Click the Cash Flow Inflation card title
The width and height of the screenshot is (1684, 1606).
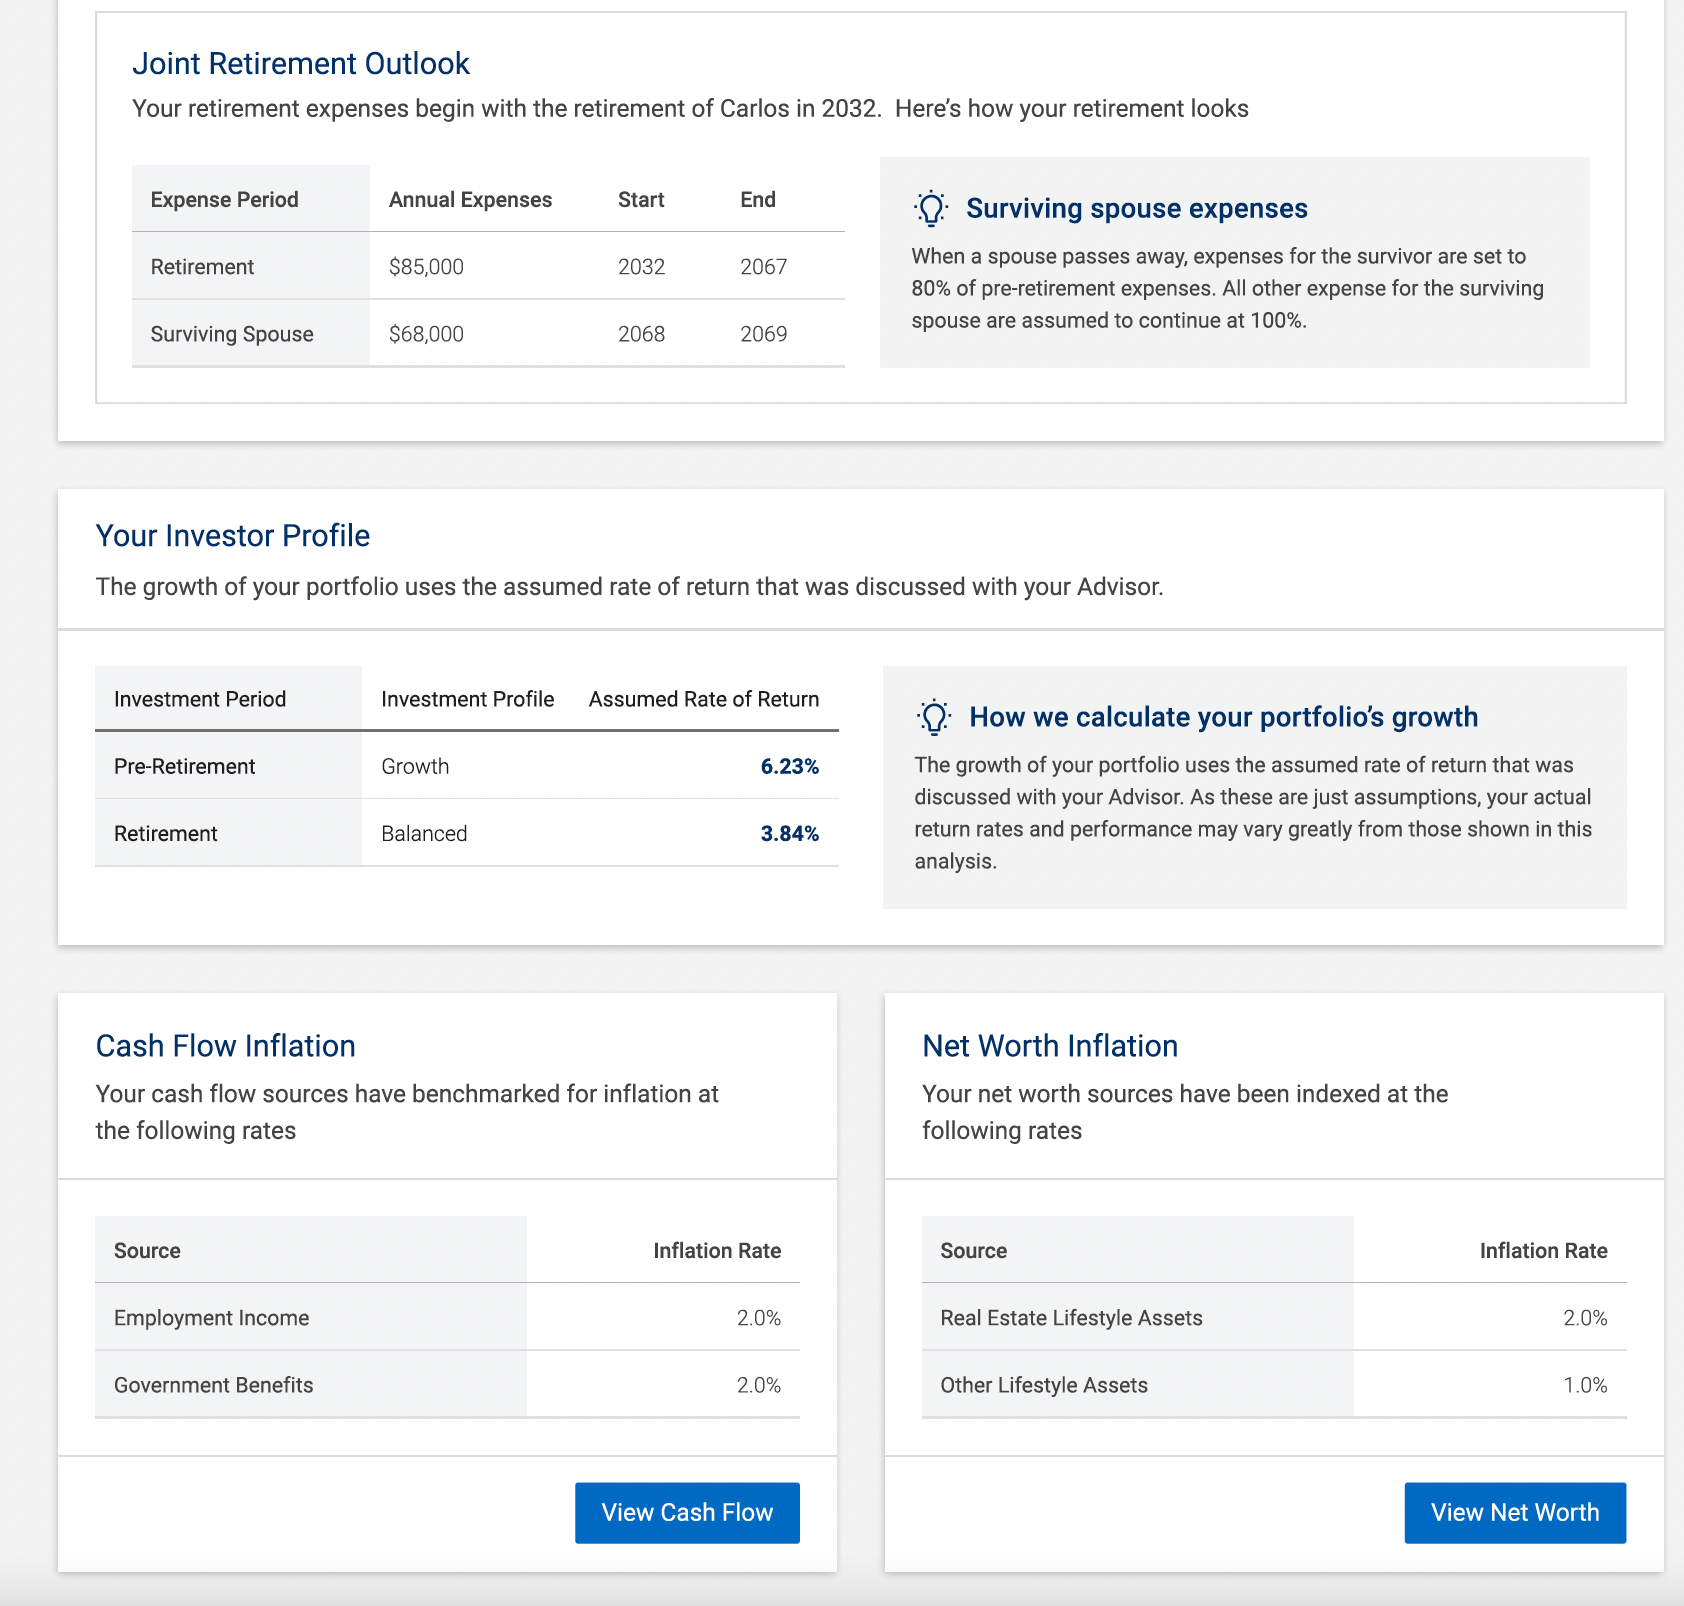click(226, 1046)
